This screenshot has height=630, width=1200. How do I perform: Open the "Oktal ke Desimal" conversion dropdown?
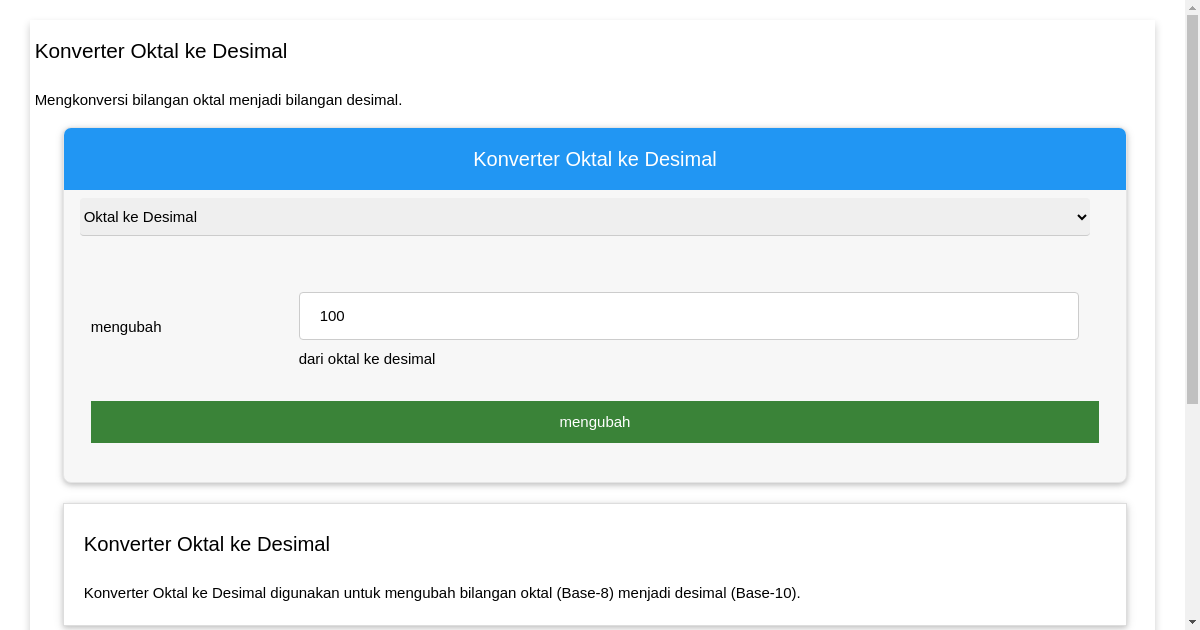585,217
